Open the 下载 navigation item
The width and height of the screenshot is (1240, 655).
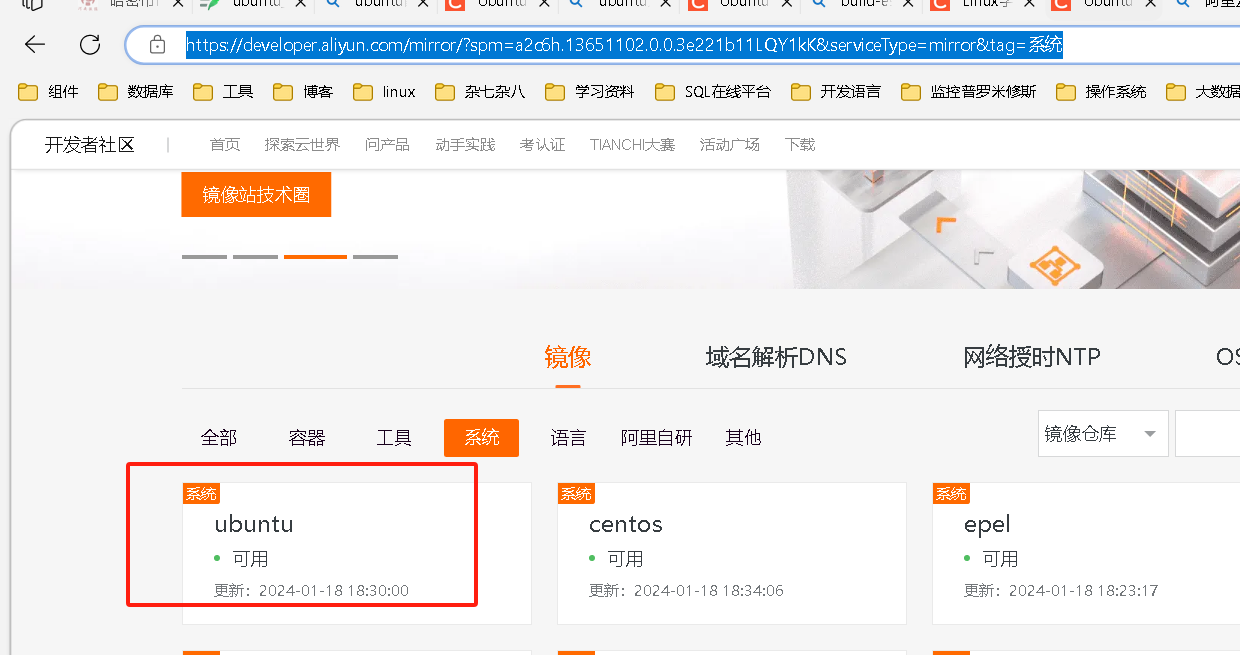tap(800, 145)
